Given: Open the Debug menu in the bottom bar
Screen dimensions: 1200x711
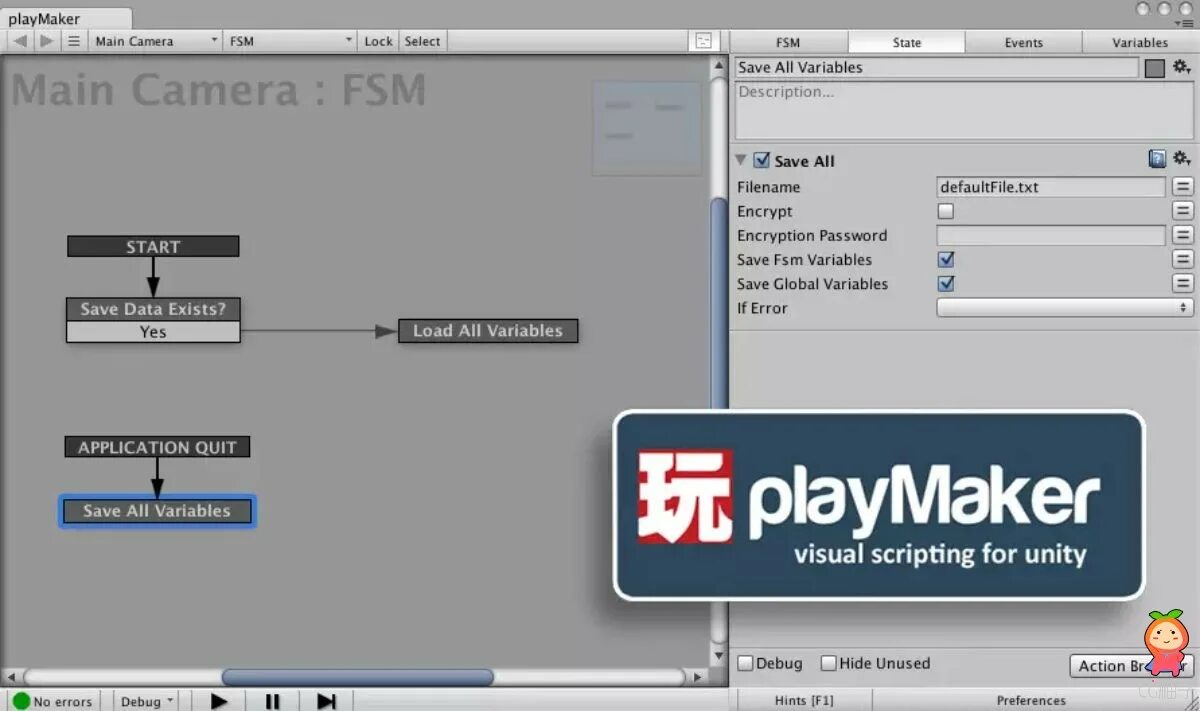Looking at the screenshot, I should click(146, 701).
